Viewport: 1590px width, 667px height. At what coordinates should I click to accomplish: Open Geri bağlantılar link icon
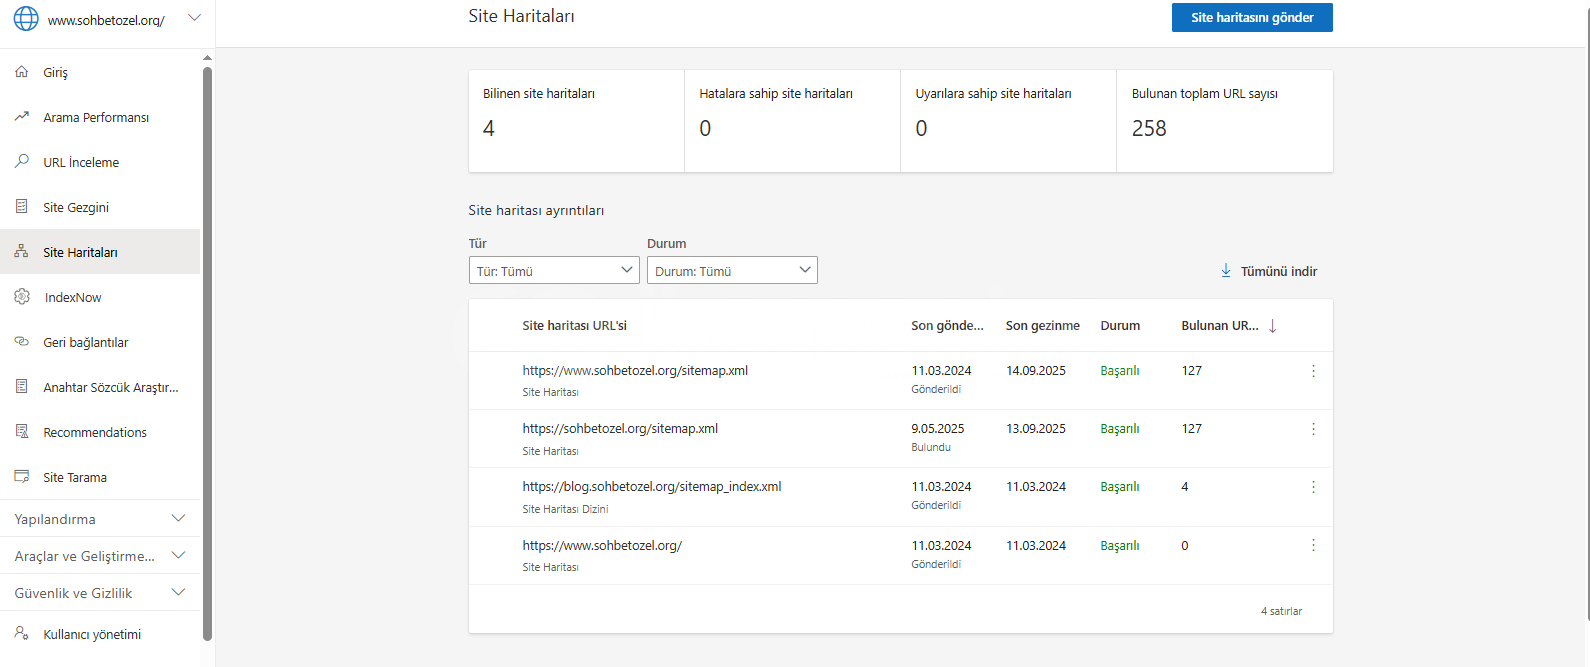[22, 342]
